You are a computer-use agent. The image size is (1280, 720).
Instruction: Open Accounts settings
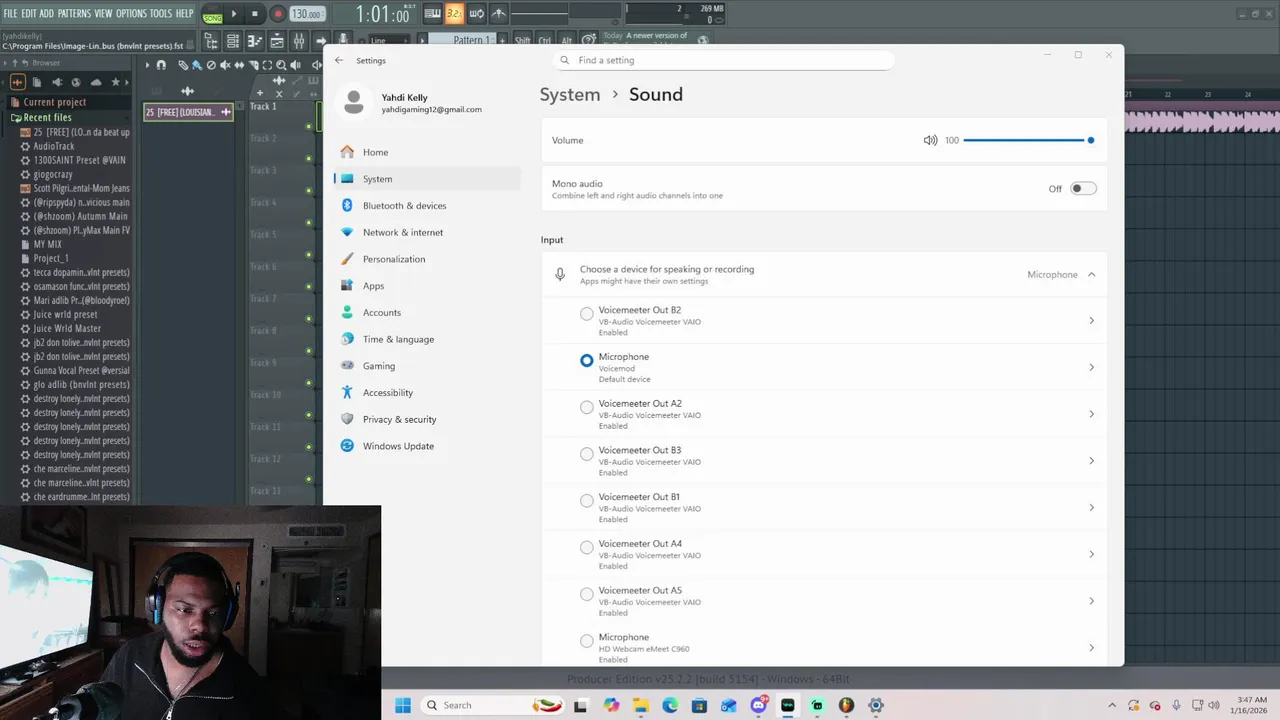pyautogui.click(x=427, y=312)
